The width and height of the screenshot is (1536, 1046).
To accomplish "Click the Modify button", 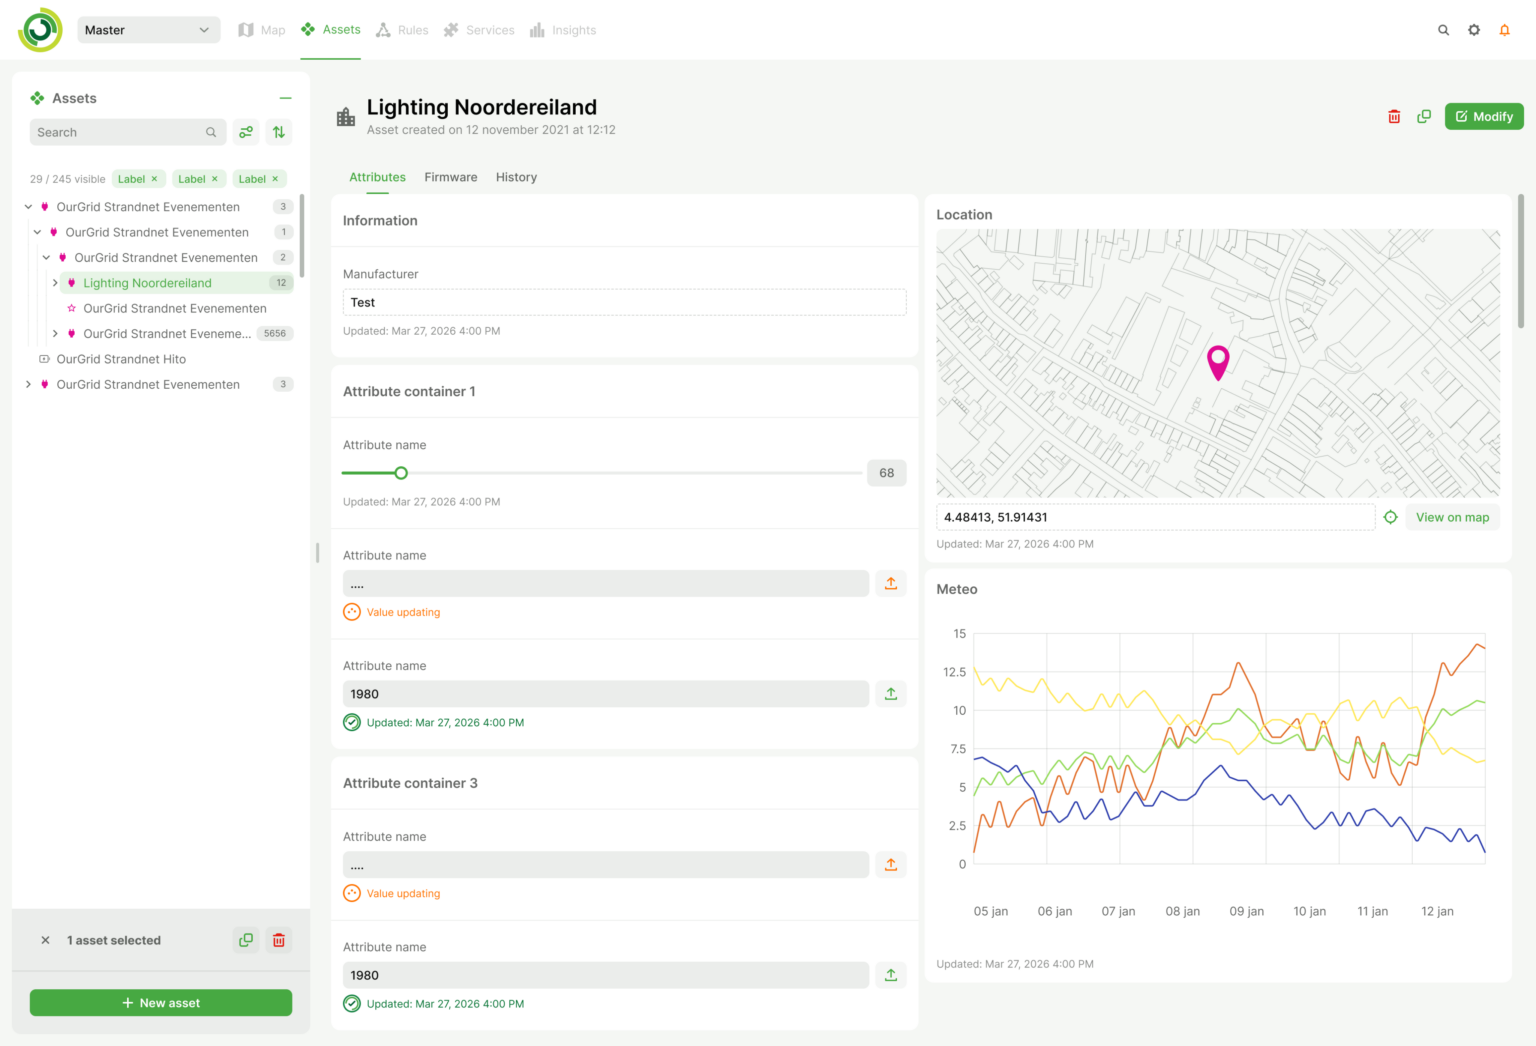I will 1484,117.
